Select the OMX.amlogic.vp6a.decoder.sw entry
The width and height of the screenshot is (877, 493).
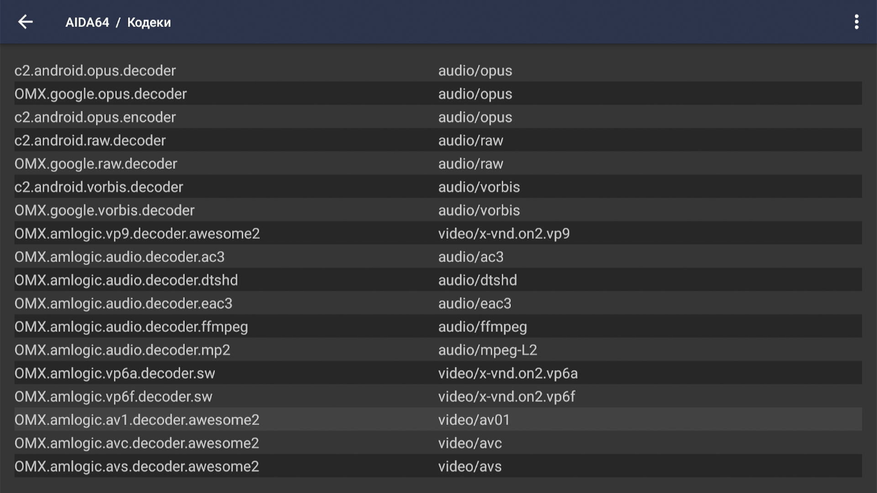tap(114, 373)
